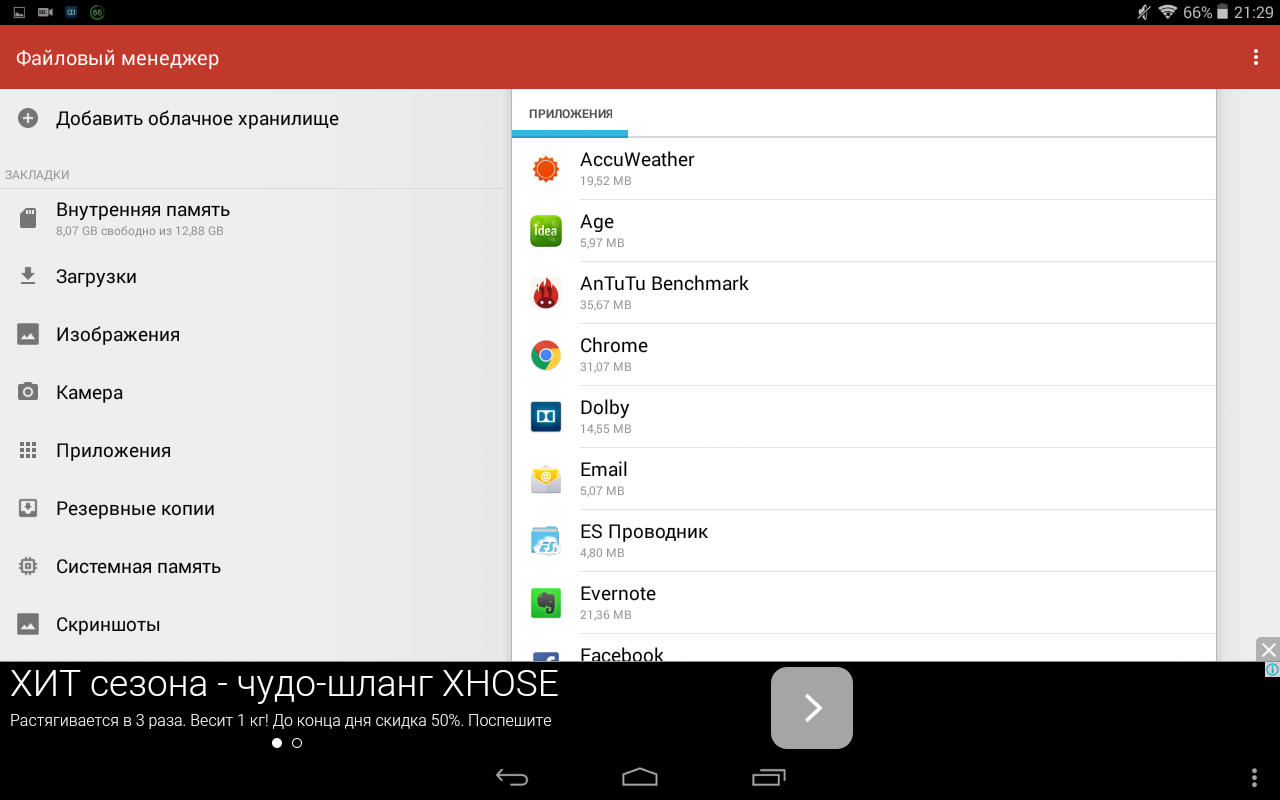Tap the Email envelope icon
Screen dimensions: 1280x800
click(x=546, y=479)
